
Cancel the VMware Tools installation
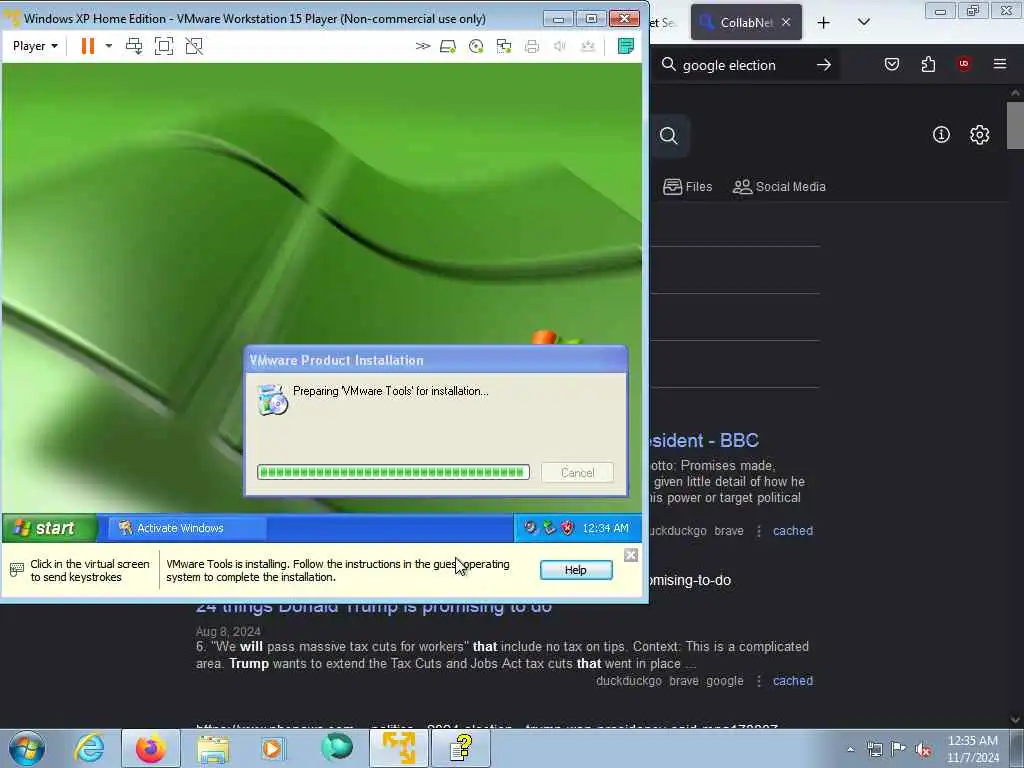(577, 472)
